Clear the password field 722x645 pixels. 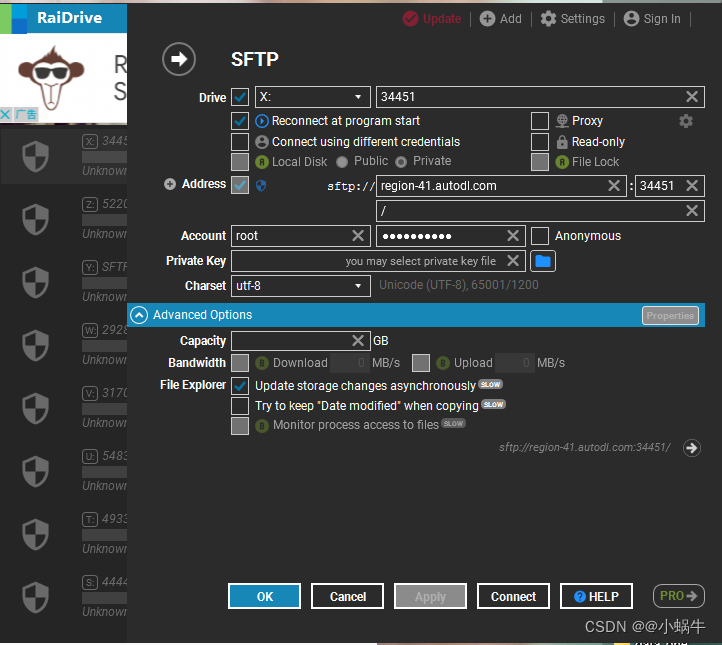click(513, 236)
